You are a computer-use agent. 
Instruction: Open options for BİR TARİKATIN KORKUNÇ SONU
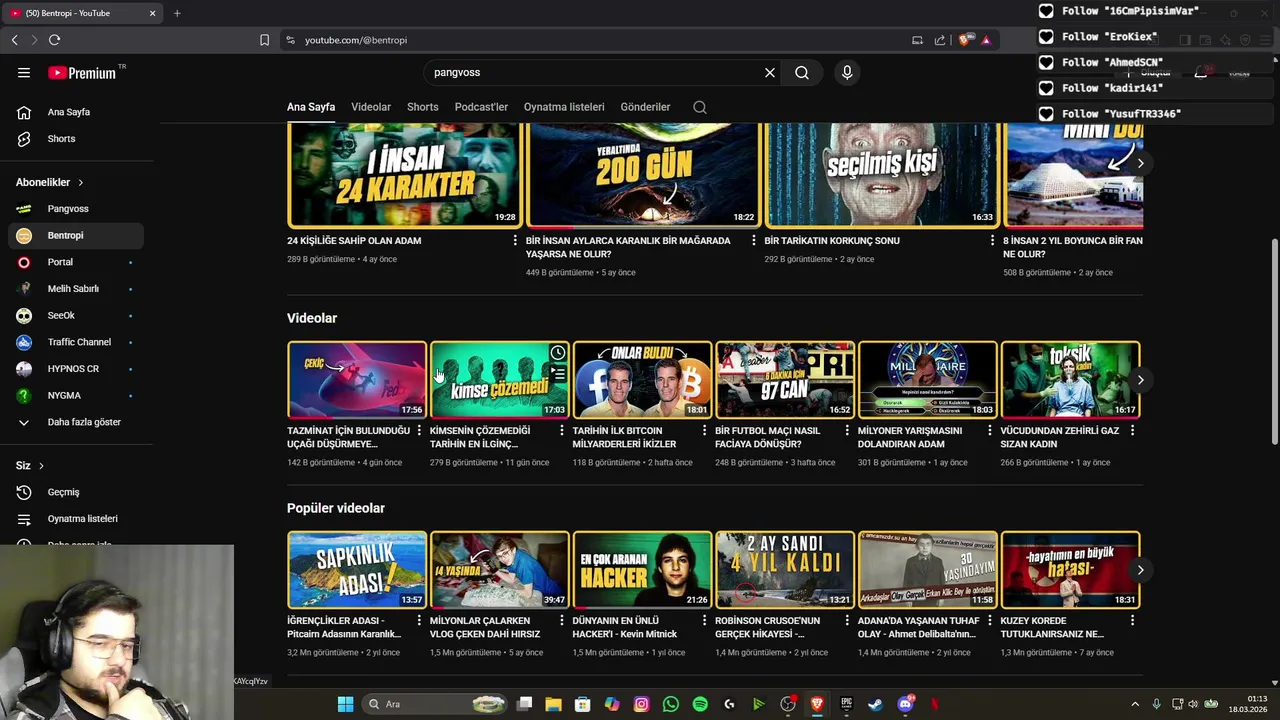click(992, 241)
